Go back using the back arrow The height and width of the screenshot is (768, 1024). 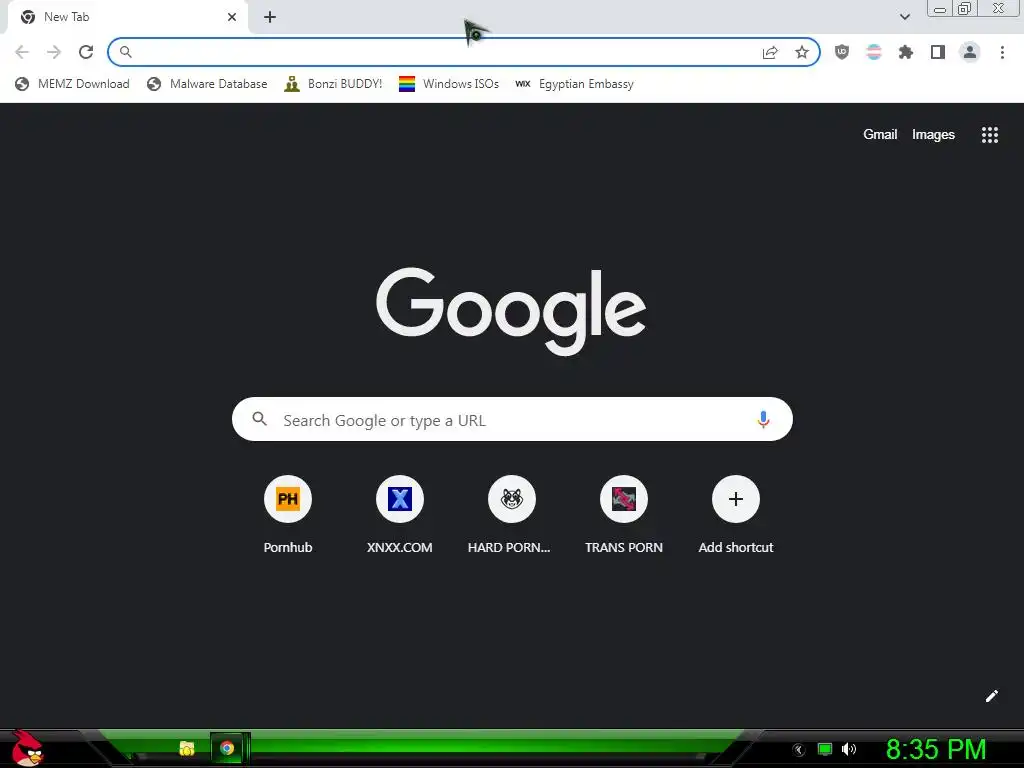[22, 52]
